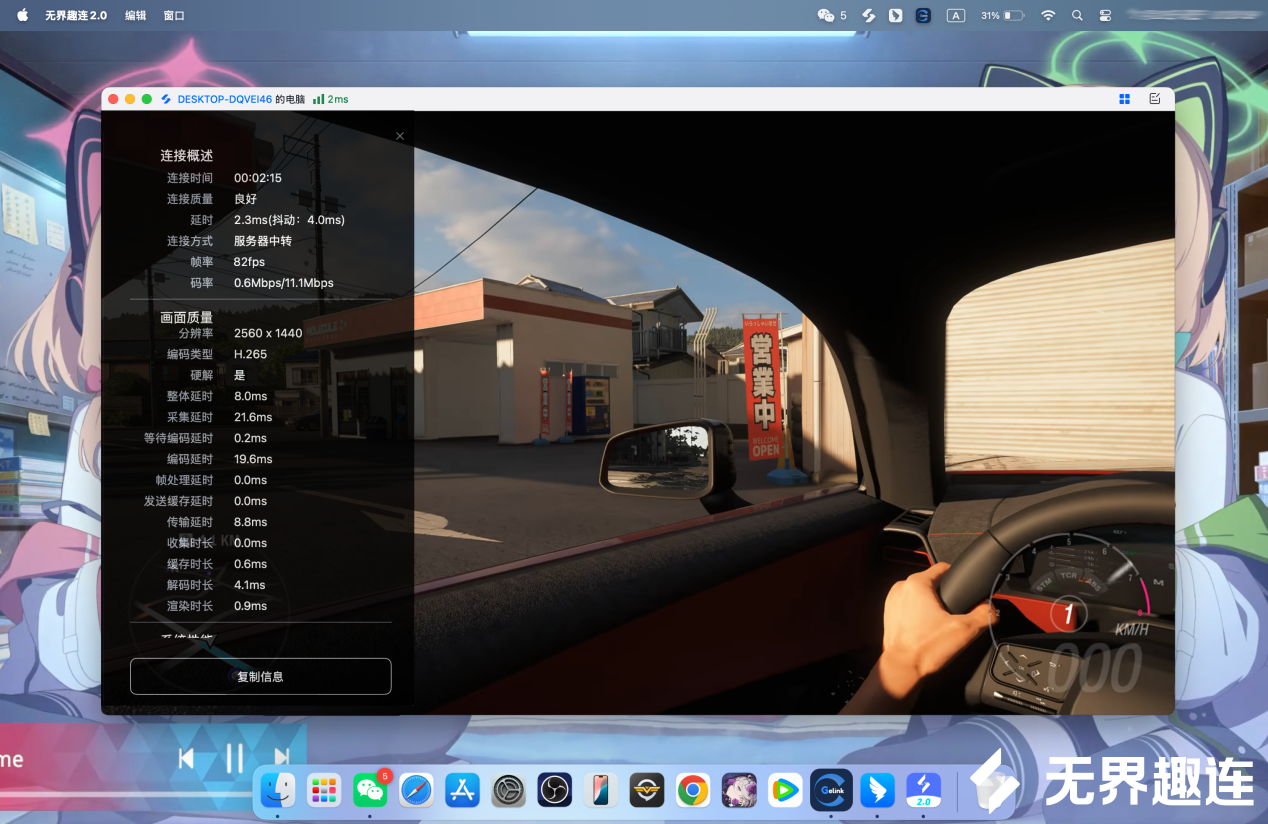Click the DESKTOP-DQVEI46 的电脑 window title
The image size is (1268, 824).
(241, 99)
